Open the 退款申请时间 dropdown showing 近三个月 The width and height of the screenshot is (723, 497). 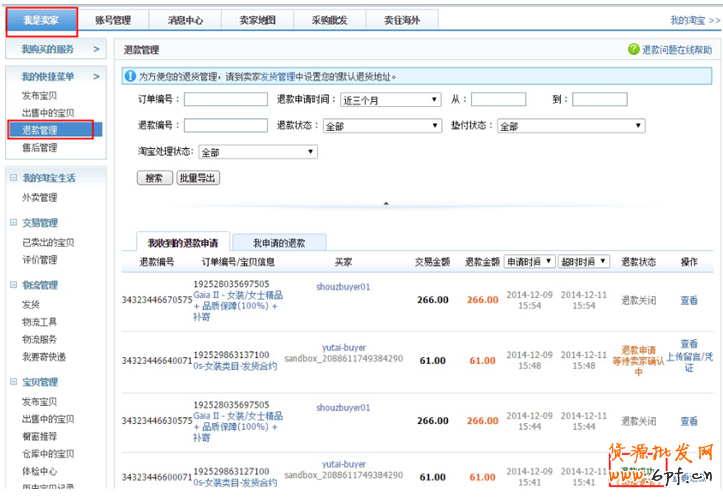[x=390, y=100]
